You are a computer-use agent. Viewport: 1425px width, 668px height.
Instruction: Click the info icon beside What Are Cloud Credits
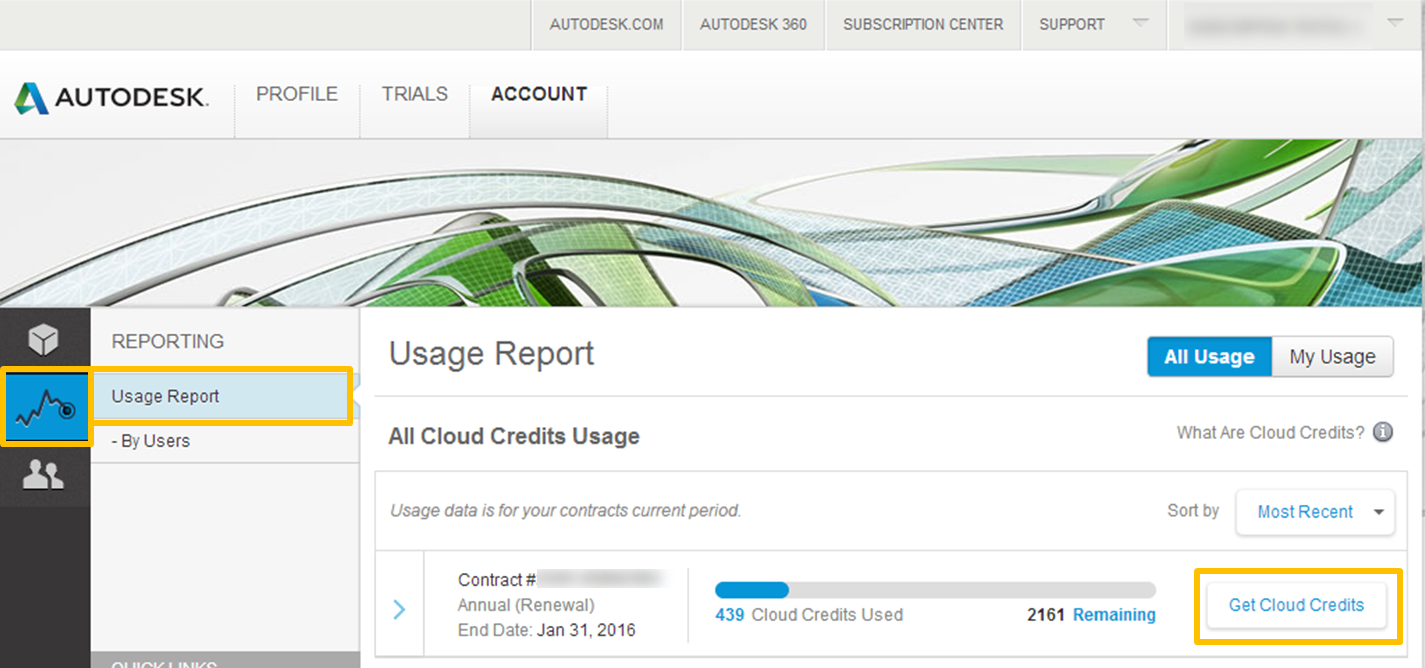[x=1383, y=432]
